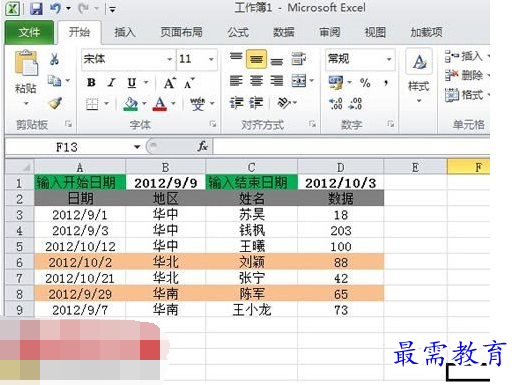515x385 pixels.
Task: Switch to the 数据 tab
Action: (x=283, y=32)
